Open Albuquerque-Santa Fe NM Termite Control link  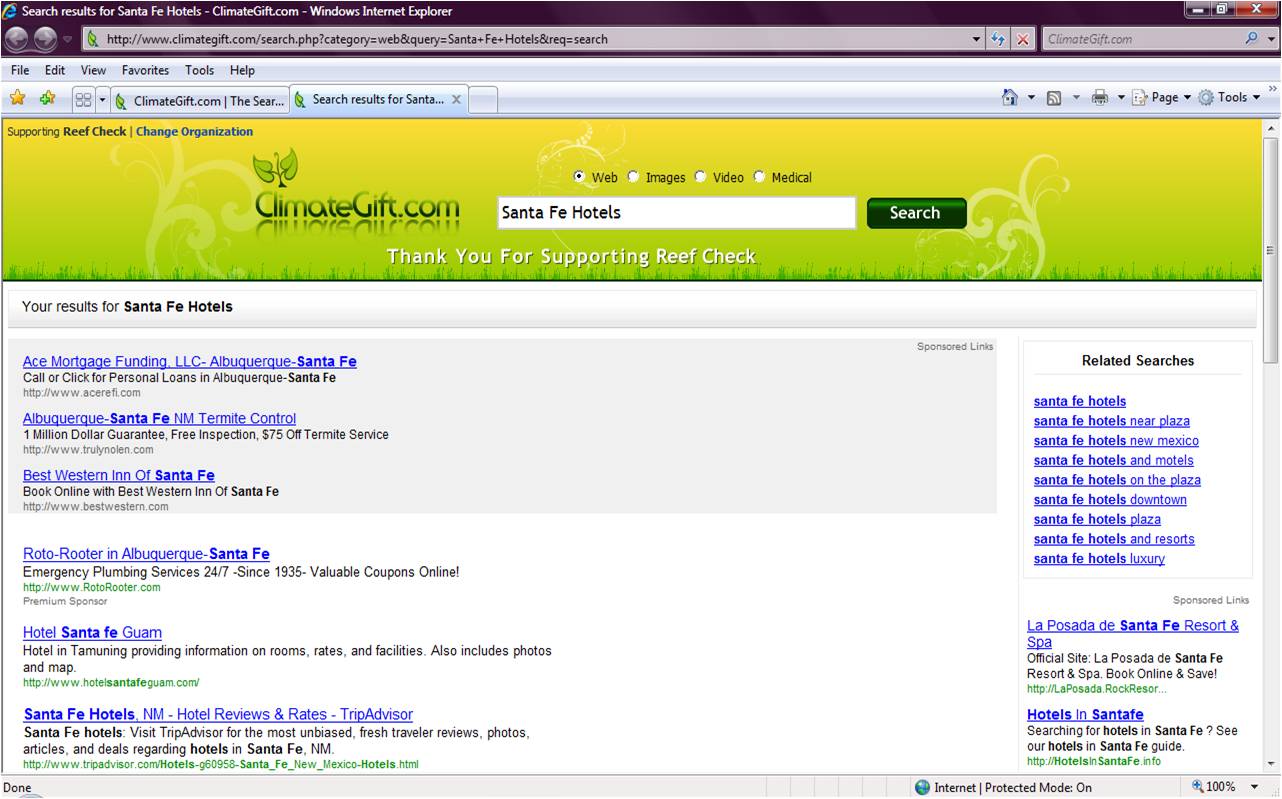coord(160,418)
